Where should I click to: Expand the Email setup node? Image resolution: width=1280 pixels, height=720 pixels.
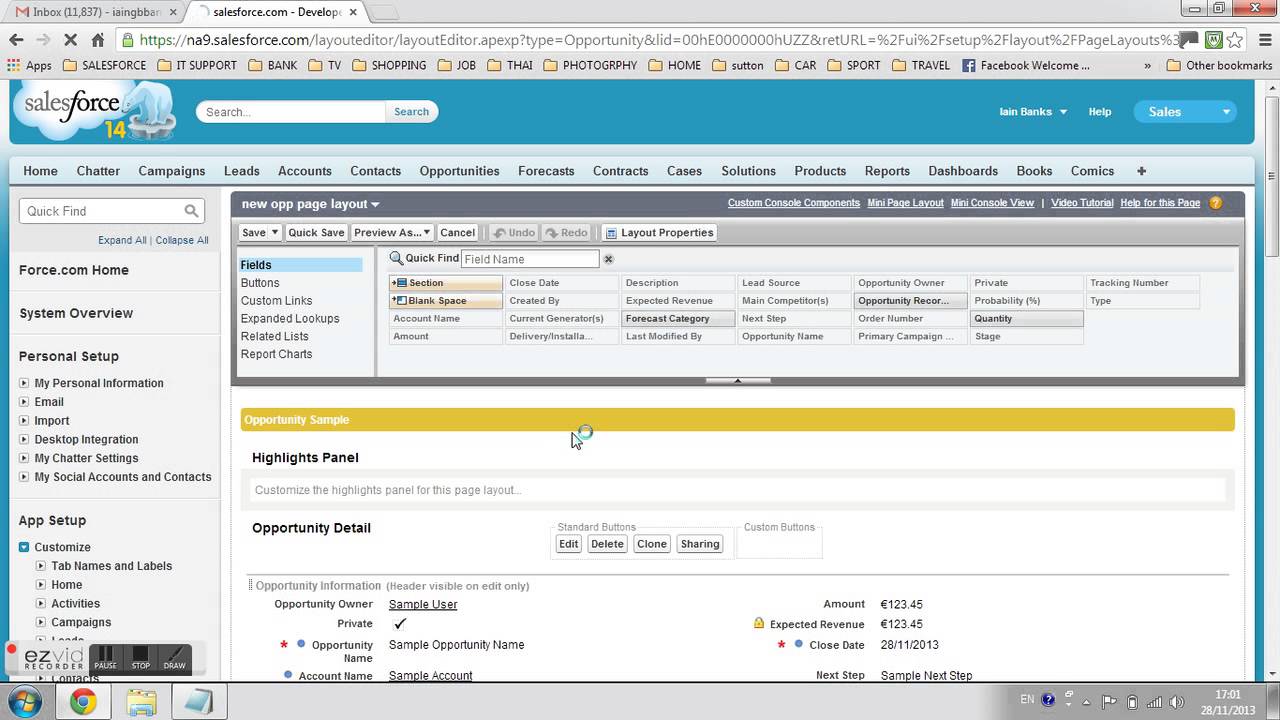click(24, 402)
